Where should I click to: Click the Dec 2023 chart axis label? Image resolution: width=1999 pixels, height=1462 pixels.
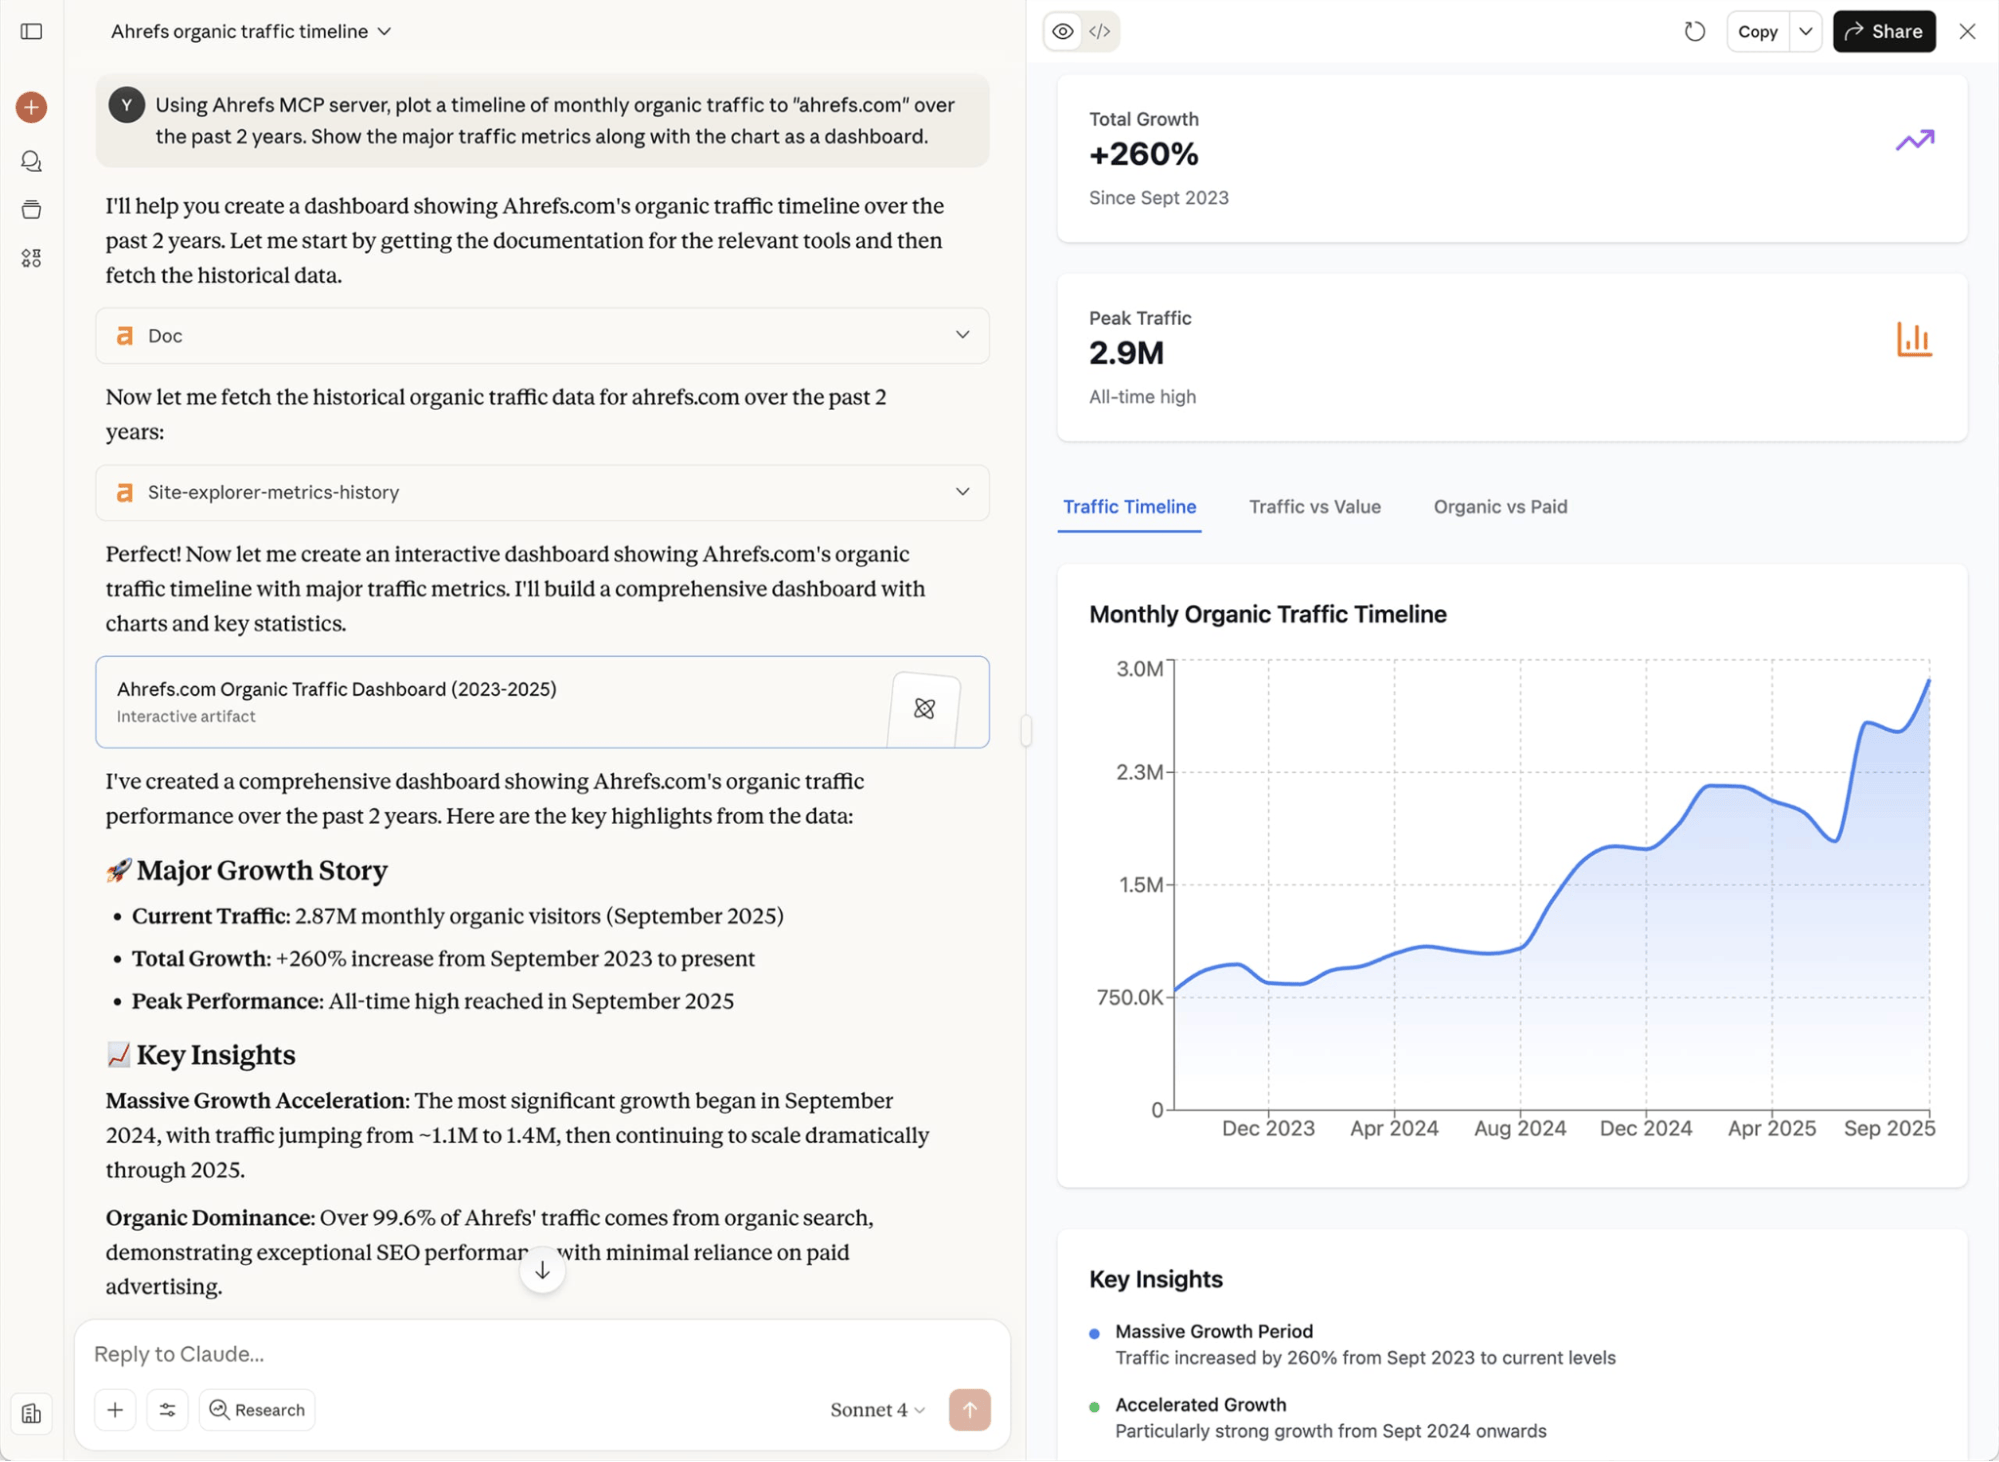(x=1268, y=1128)
